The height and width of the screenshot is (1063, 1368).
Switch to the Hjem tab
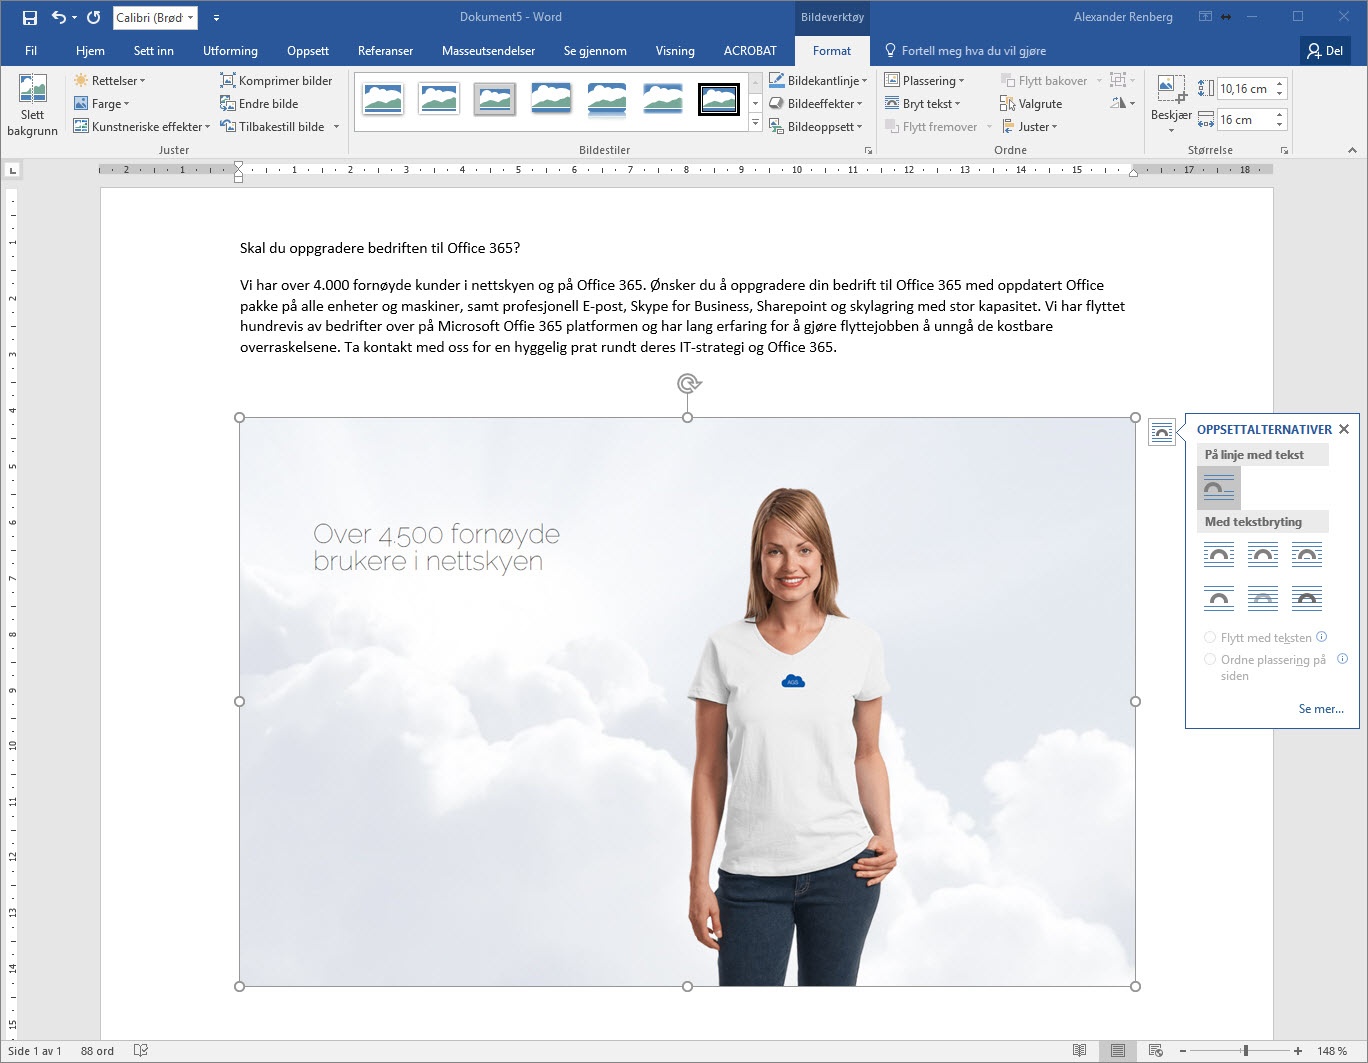click(x=90, y=50)
